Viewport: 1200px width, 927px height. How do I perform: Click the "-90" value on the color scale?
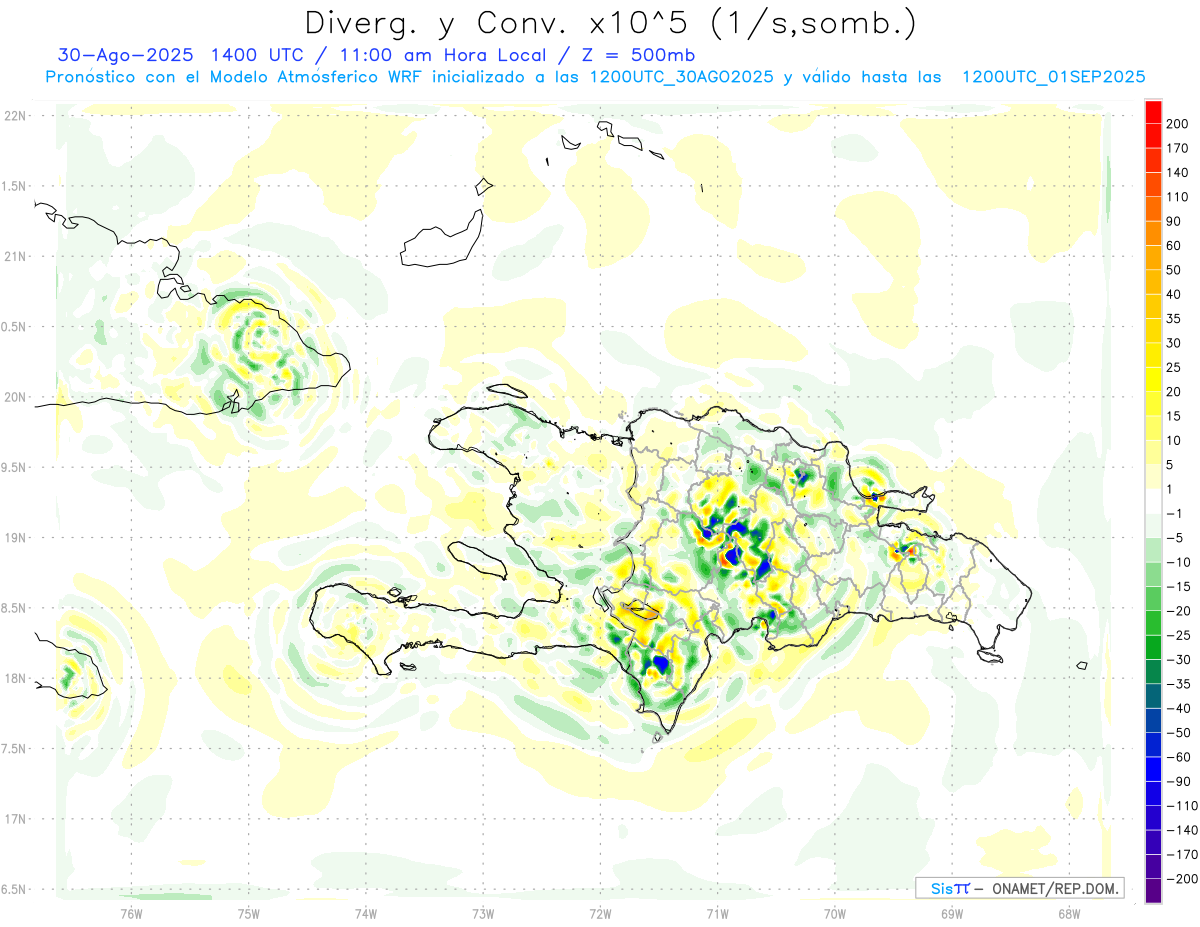(x=1178, y=782)
